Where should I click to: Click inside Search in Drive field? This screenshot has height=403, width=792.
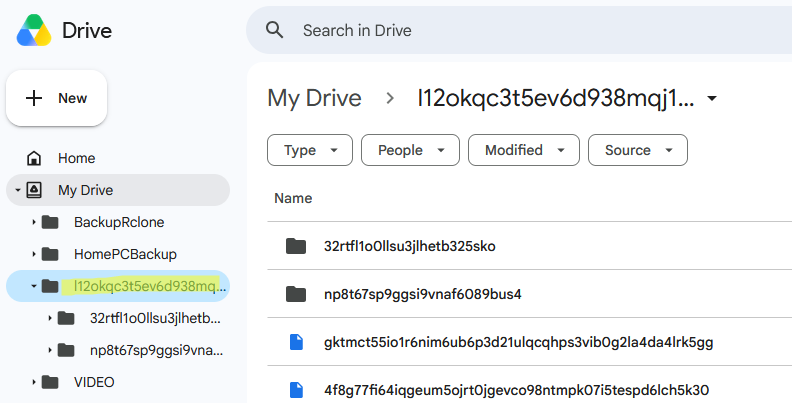pos(519,30)
